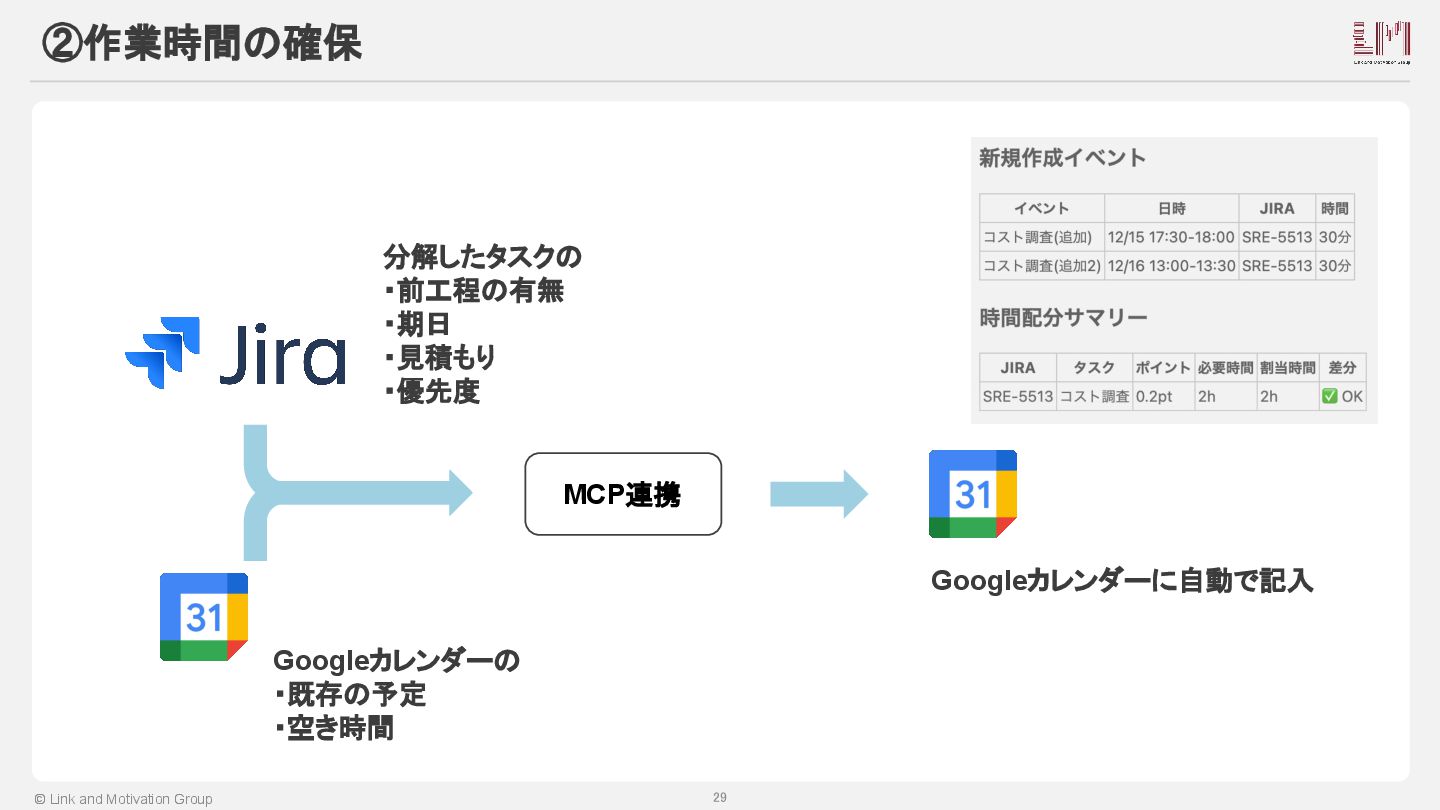
Task: Click the イベント column header
Action: point(1042,209)
